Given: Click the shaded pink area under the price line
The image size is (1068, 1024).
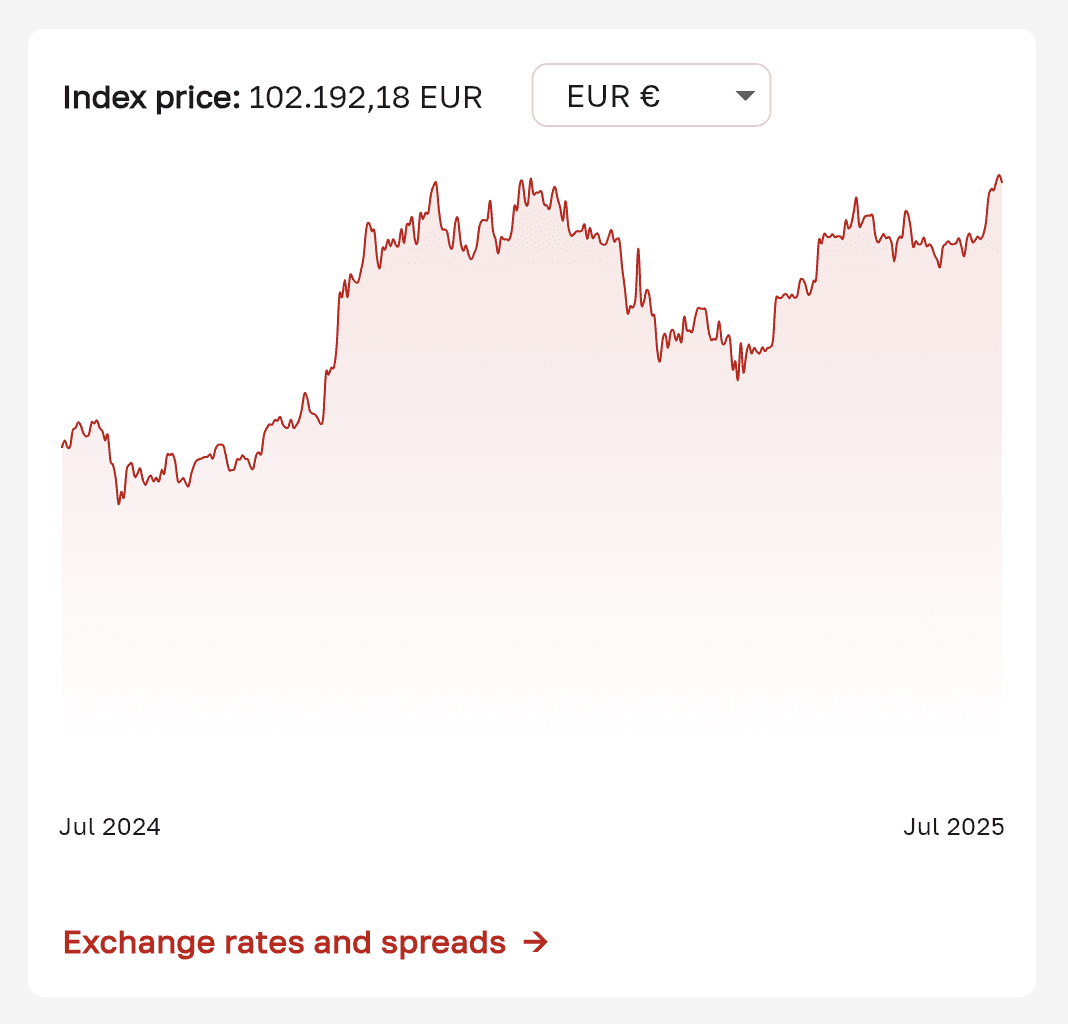Looking at the screenshot, I should coord(530,500).
